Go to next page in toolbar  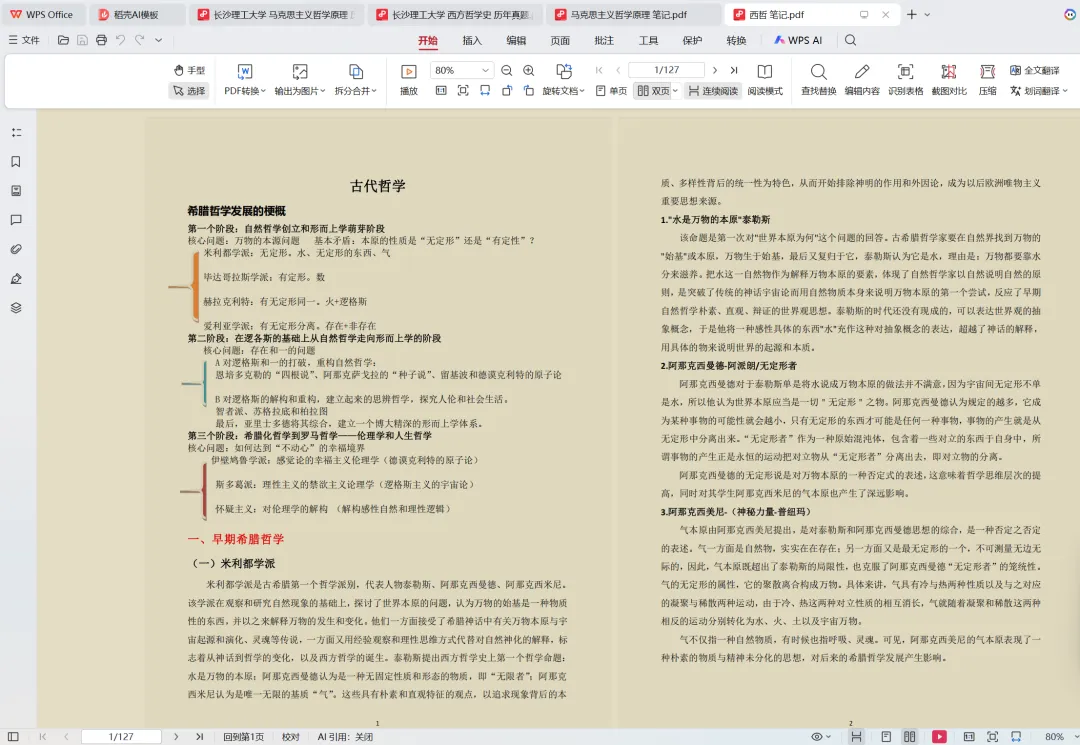click(x=715, y=70)
